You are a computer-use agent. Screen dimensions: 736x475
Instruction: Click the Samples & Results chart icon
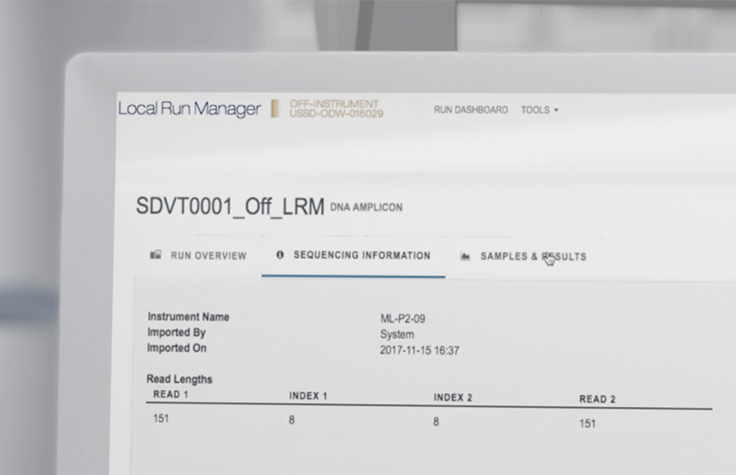465,257
